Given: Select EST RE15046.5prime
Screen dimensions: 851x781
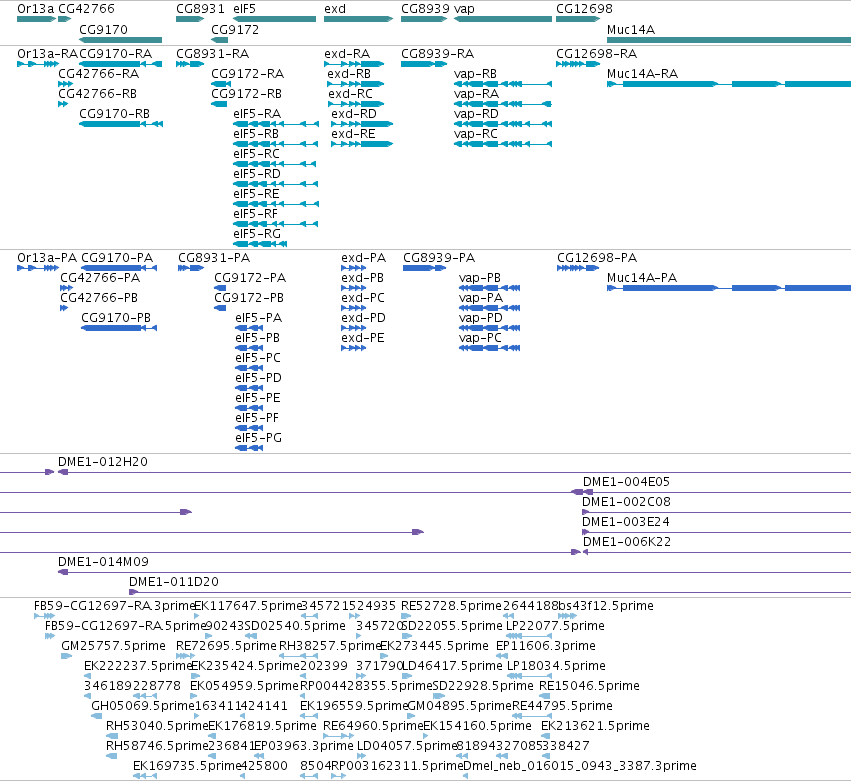Looking at the screenshot, I should point(544,696).
